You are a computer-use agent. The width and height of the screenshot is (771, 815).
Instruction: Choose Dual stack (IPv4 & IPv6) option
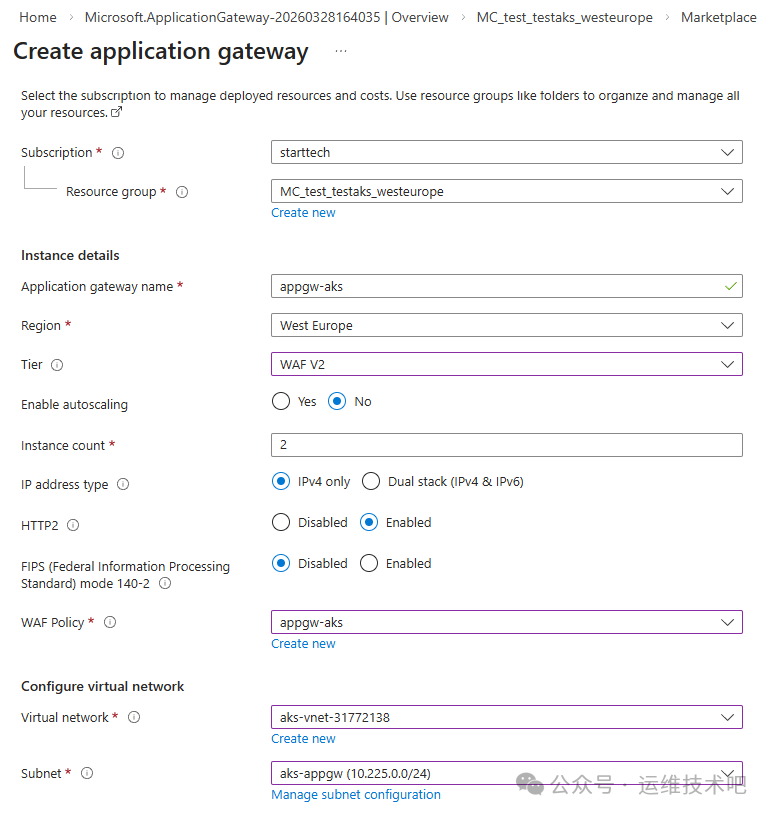371,482
